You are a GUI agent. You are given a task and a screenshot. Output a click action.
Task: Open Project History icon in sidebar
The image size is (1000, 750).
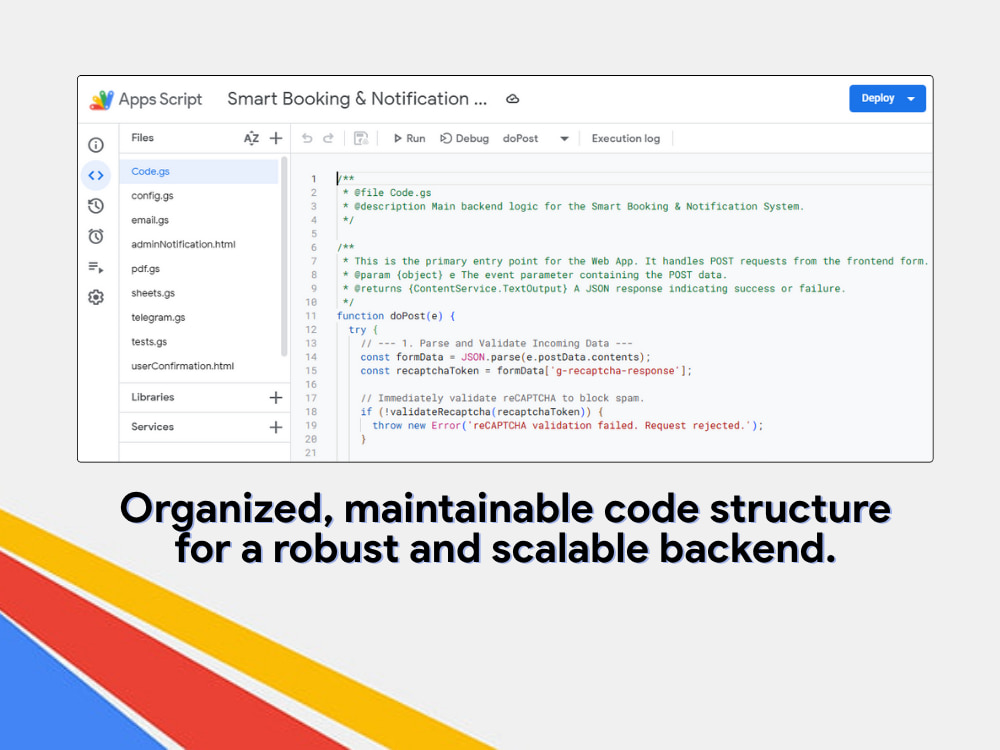(x=96, y=206)
